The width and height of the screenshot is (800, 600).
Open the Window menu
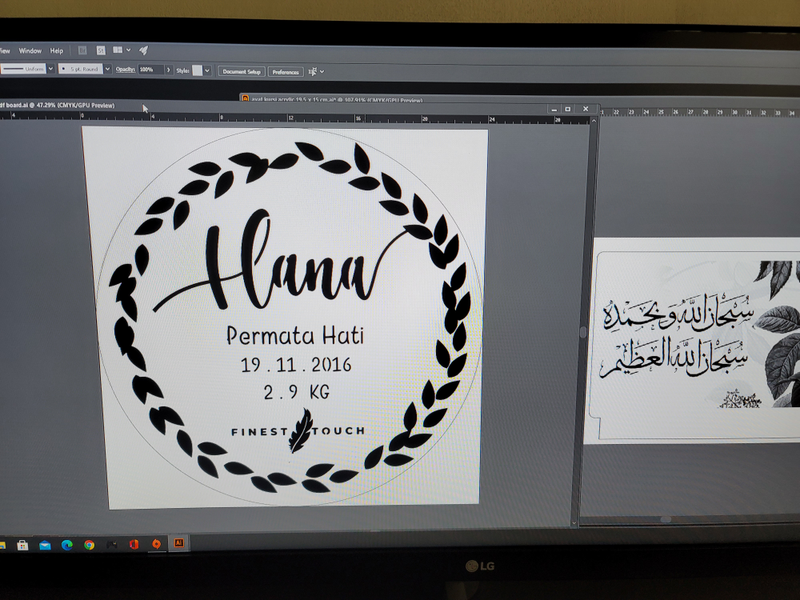coord(30,51)
